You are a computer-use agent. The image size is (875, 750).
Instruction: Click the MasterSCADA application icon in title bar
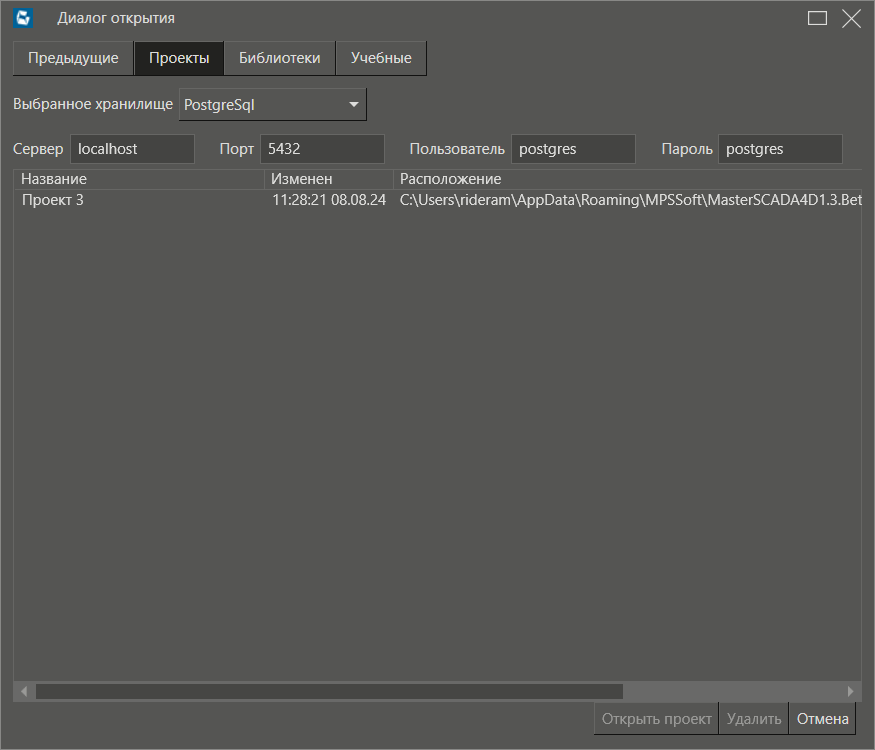[x=22, y=17]
